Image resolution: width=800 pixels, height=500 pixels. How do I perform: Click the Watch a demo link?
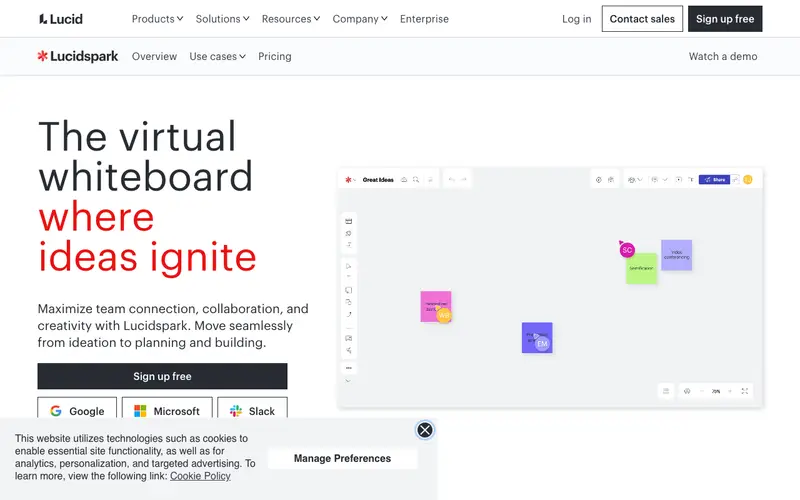click(722, 57)
